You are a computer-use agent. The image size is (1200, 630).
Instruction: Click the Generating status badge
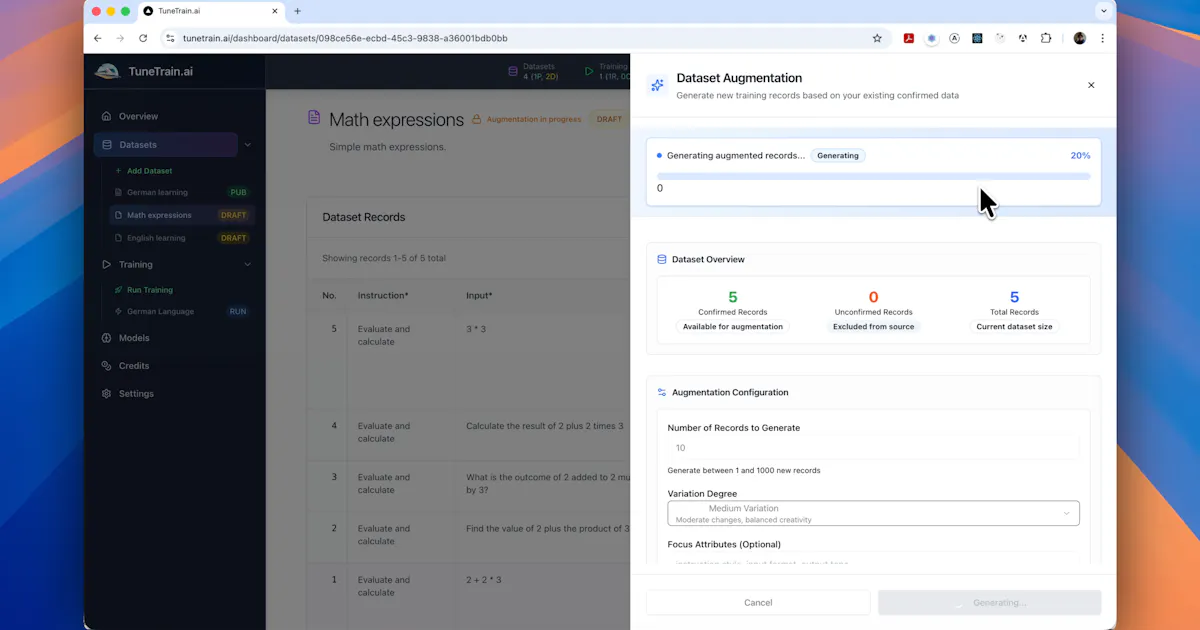coord(838,156)
